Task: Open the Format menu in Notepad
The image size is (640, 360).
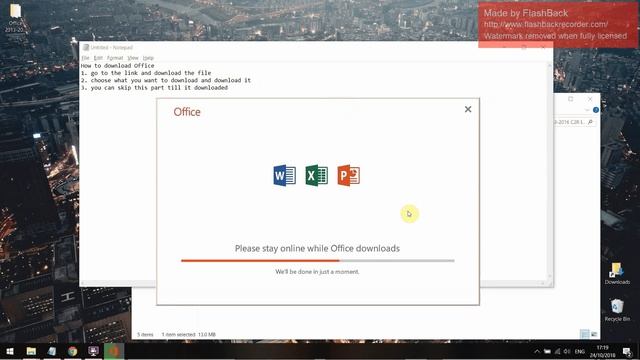Action: point(115,58)
